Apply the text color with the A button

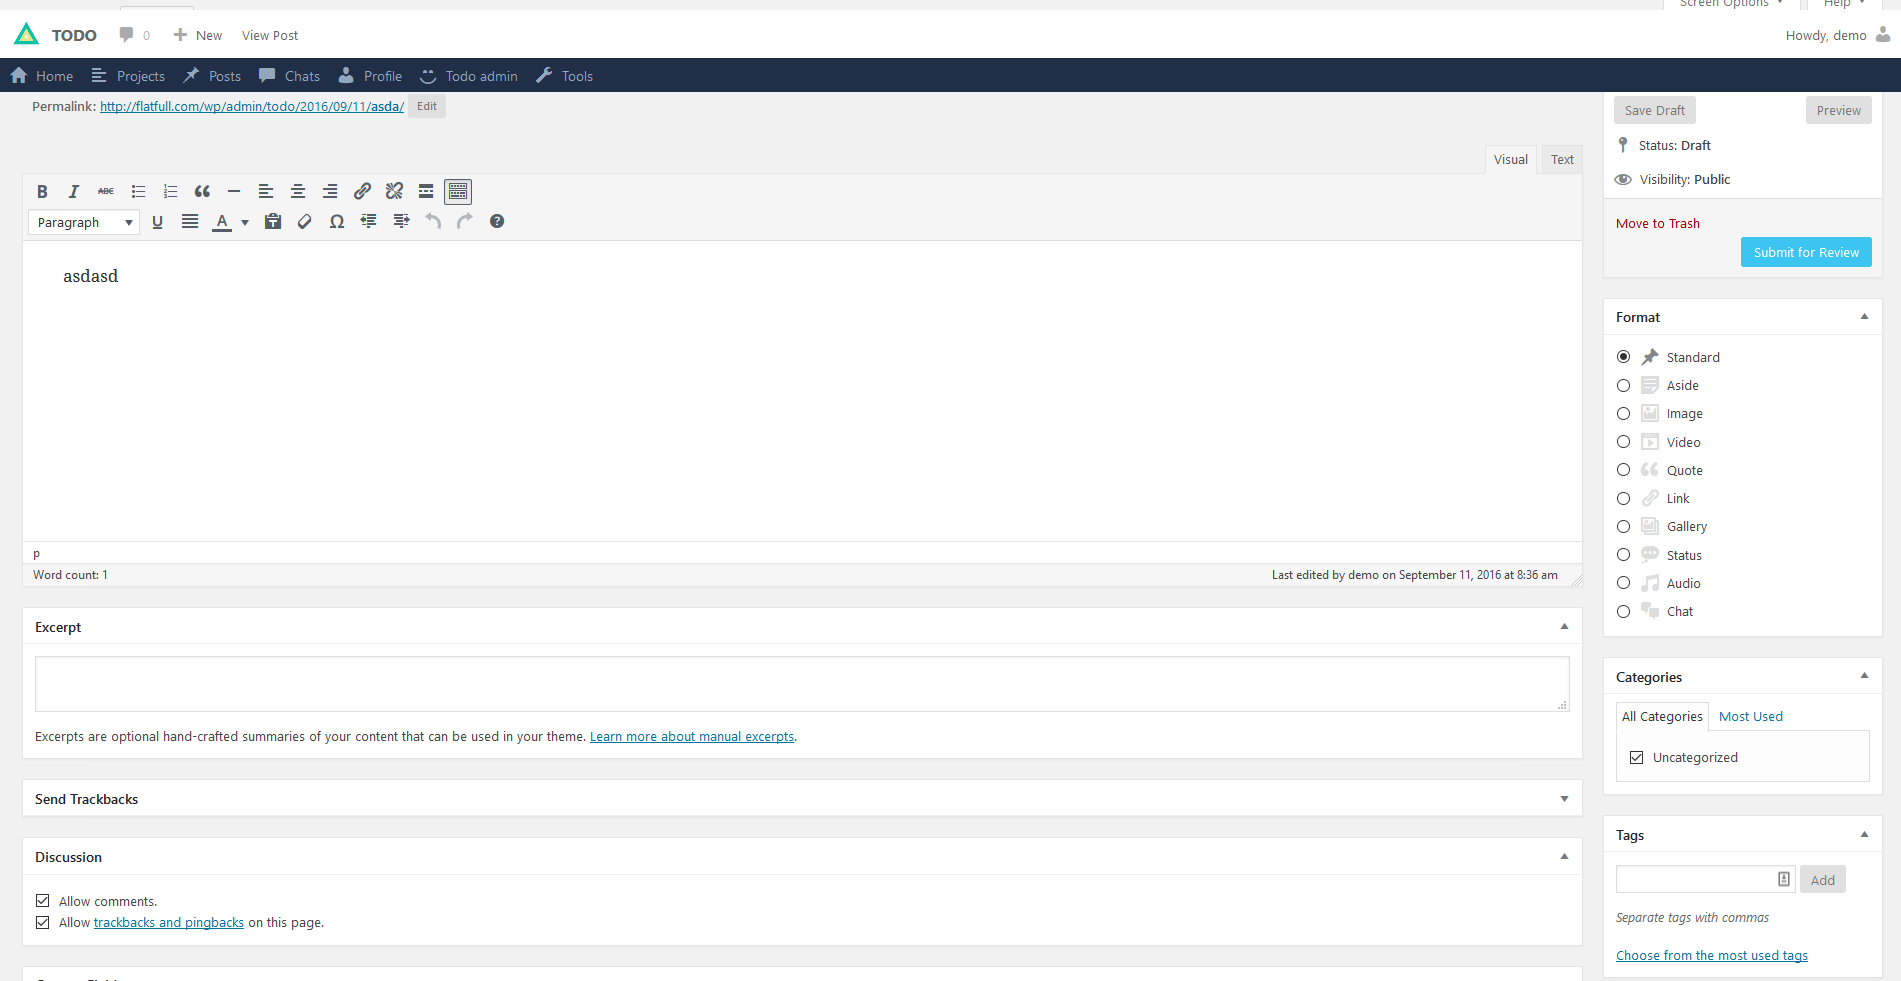point(222,222)
